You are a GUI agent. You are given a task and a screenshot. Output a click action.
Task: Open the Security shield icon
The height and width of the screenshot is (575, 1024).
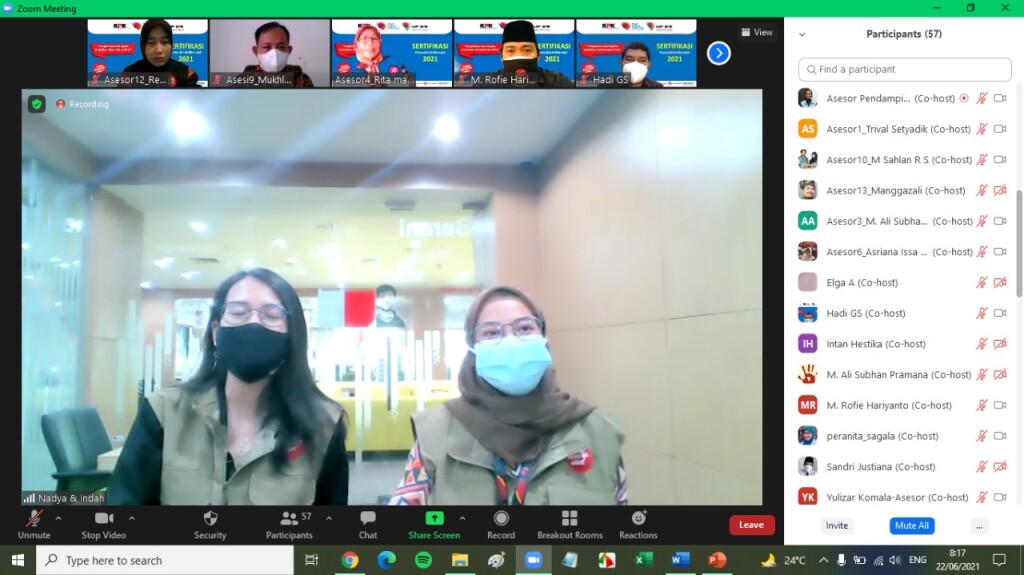[210, 519]
